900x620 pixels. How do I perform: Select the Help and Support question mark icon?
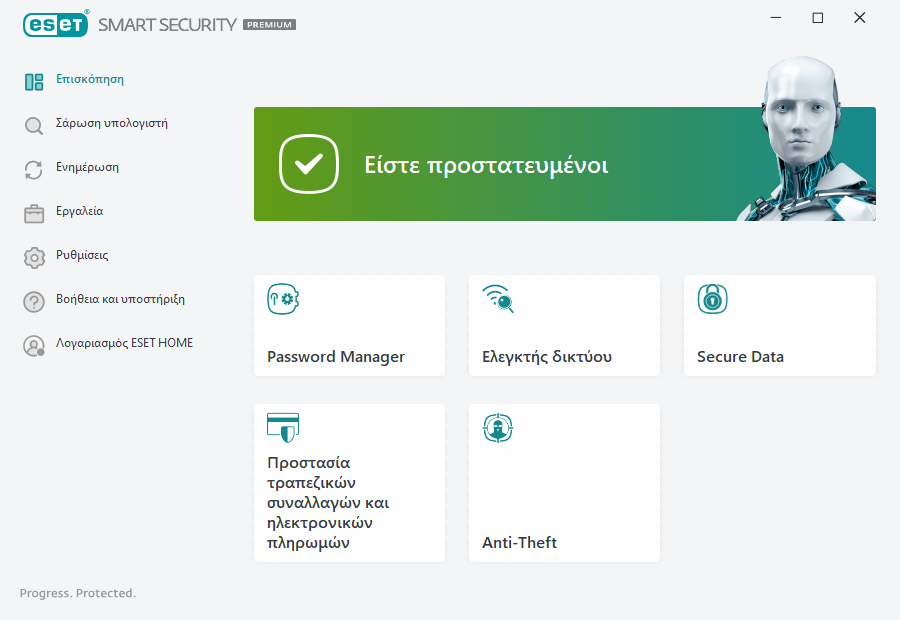(33, 300)
